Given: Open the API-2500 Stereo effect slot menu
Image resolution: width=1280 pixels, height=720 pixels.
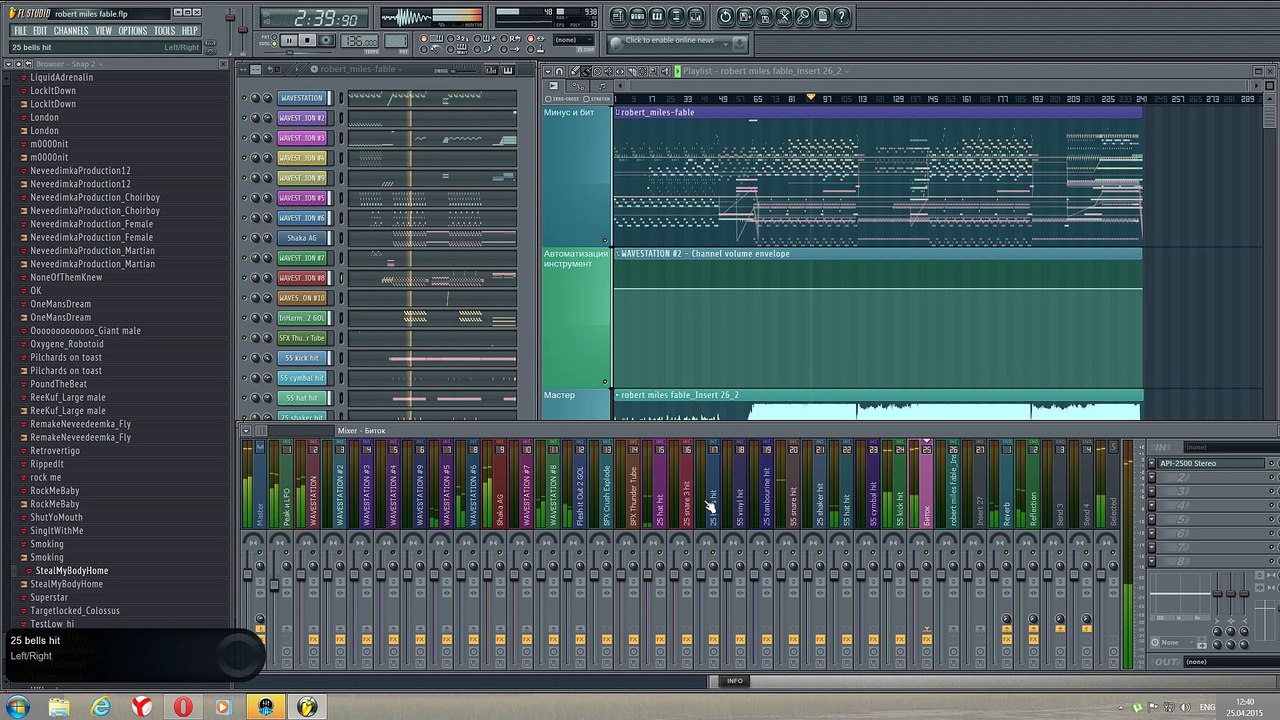Looking at the screenshot, I should point(1152,463).
